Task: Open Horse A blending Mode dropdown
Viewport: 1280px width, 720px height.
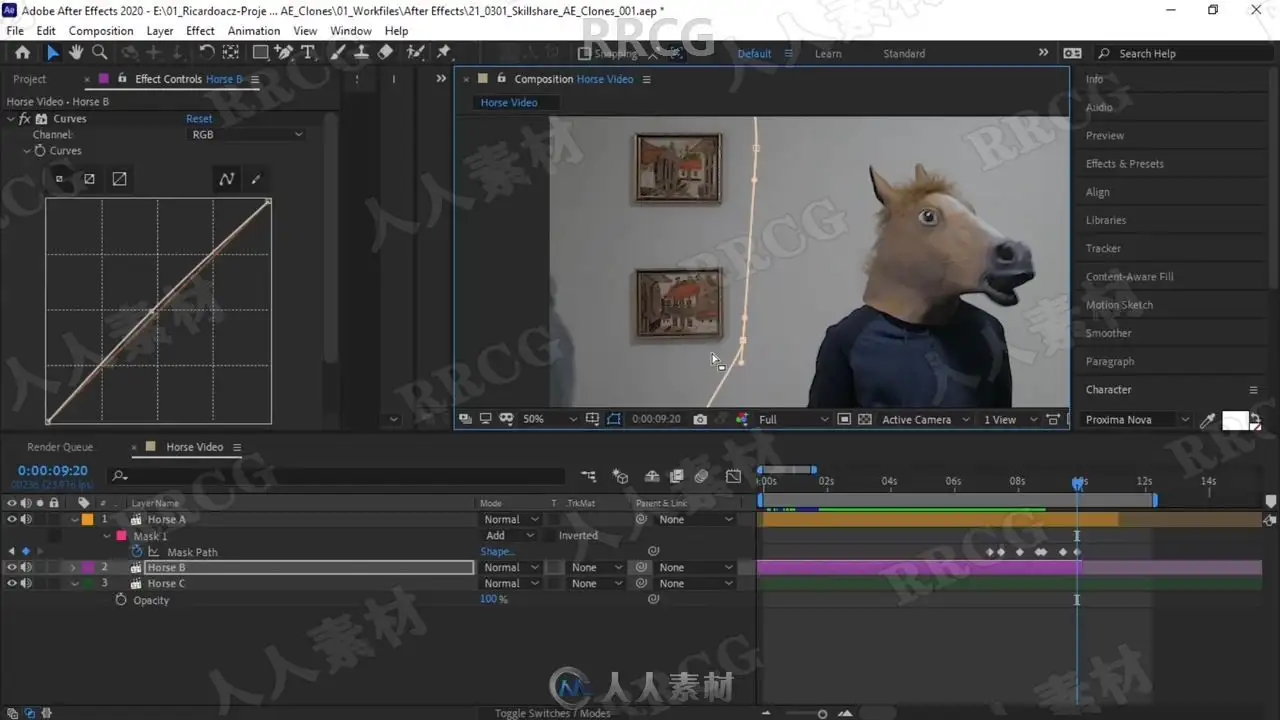Action: (x=511, y=520)
